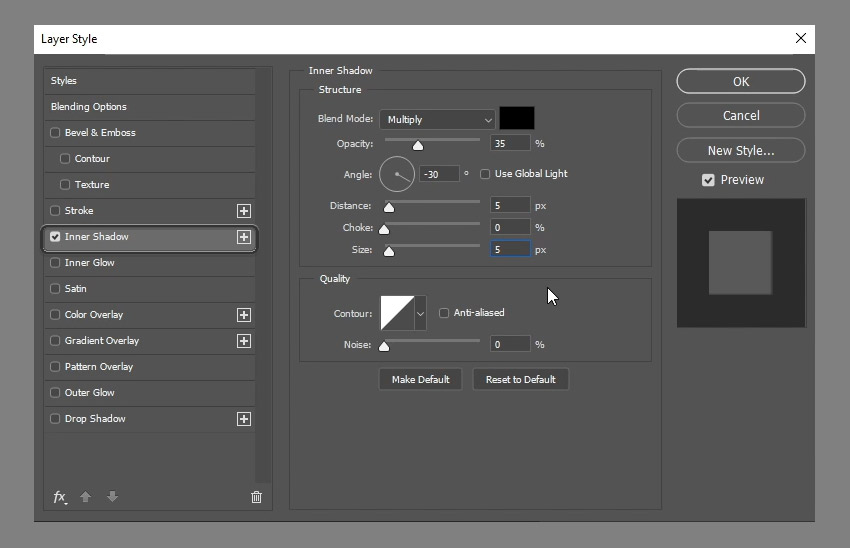Add another Stroke effect with plus icon
The image size is (850, 548).
click(244, 211)
